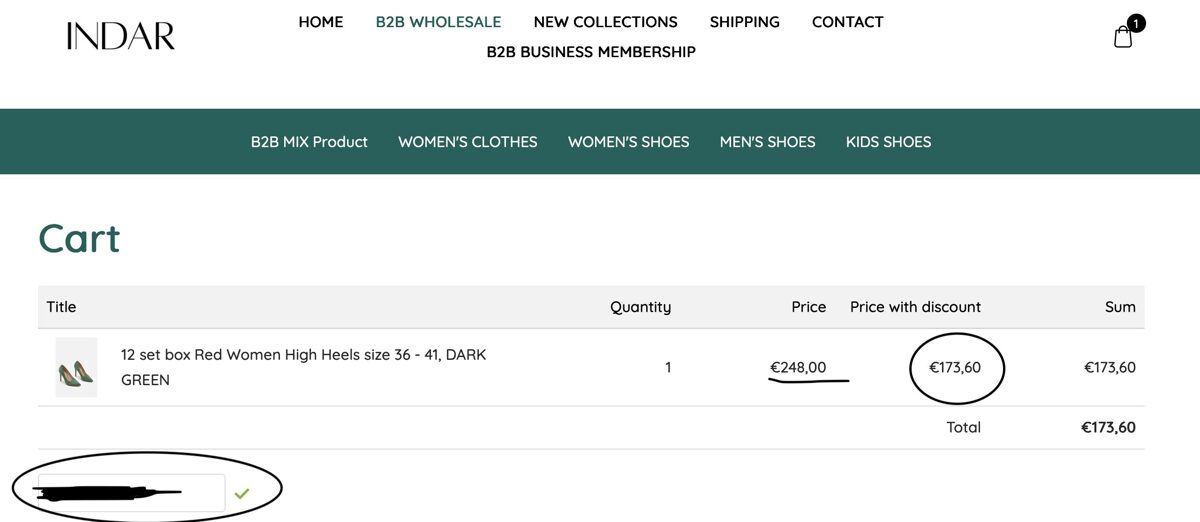1200x522 pixels.
Task: Click the green checkmark beside coupon field
Action: click(x=242, y=493)
